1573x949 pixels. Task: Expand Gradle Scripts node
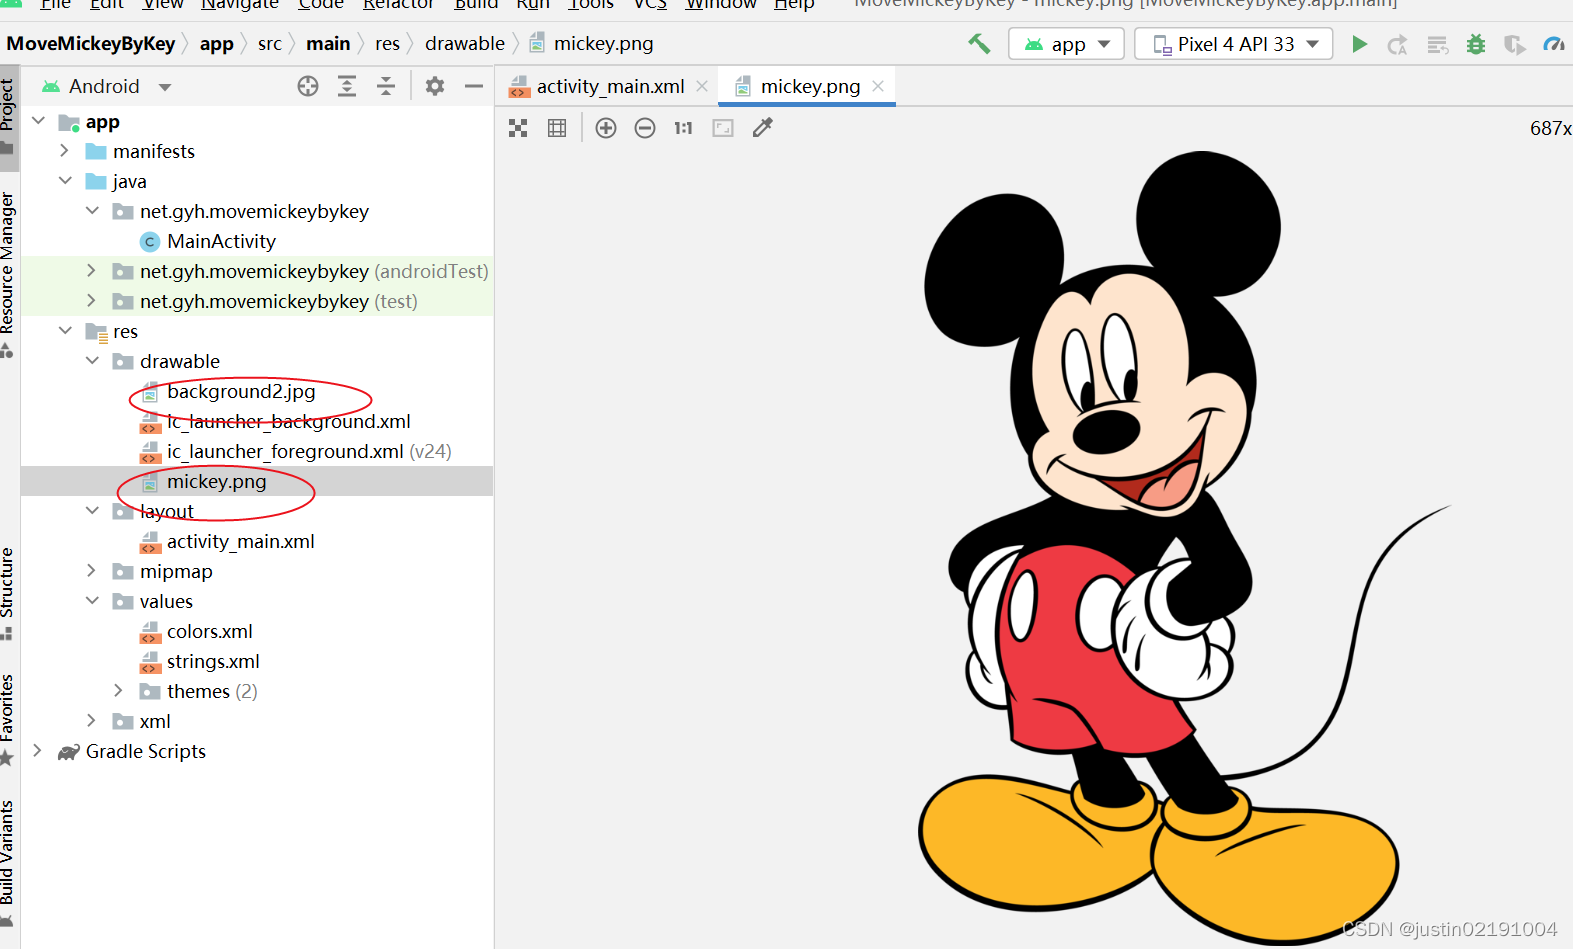coord(39,751)
